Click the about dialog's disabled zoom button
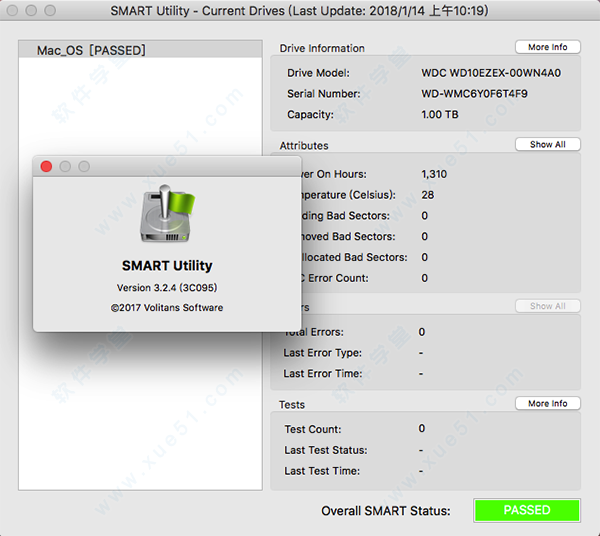 click(84, 166)
